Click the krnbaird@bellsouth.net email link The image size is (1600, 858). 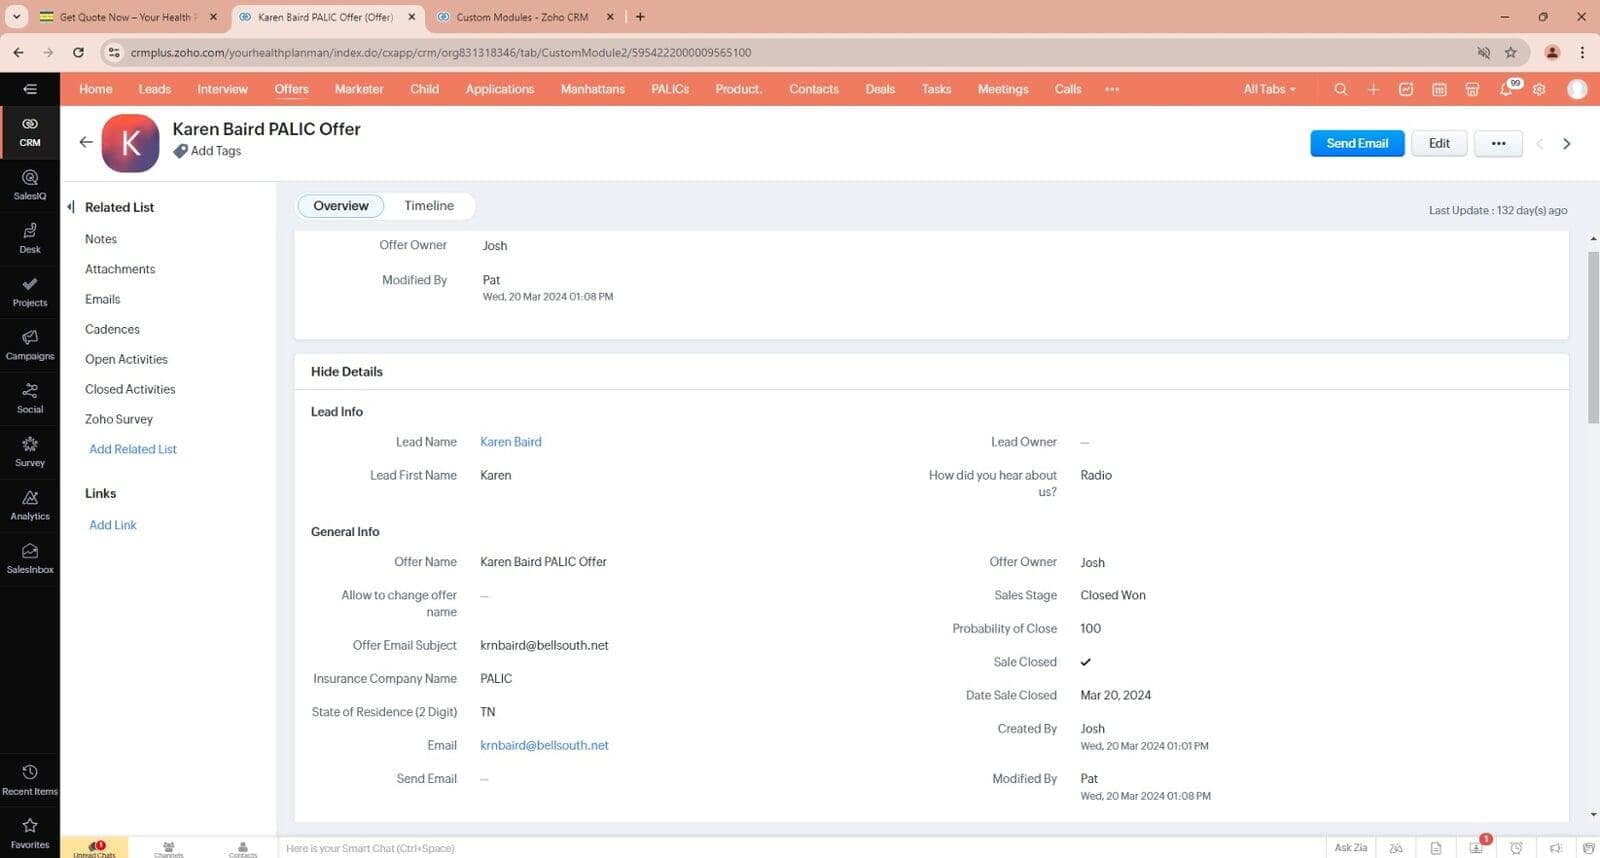[x=544, y=745]
